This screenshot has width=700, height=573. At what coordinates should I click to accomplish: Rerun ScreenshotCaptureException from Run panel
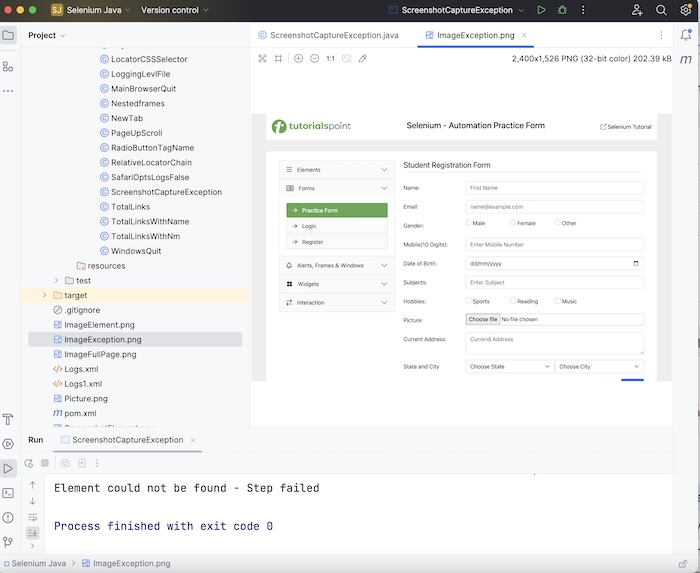29,463
